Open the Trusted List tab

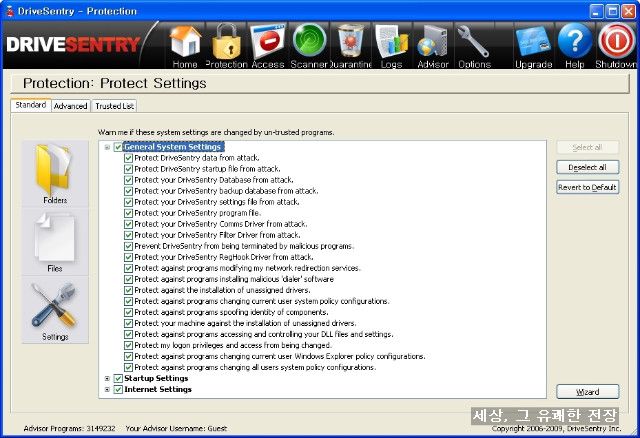tap(114, 106)
